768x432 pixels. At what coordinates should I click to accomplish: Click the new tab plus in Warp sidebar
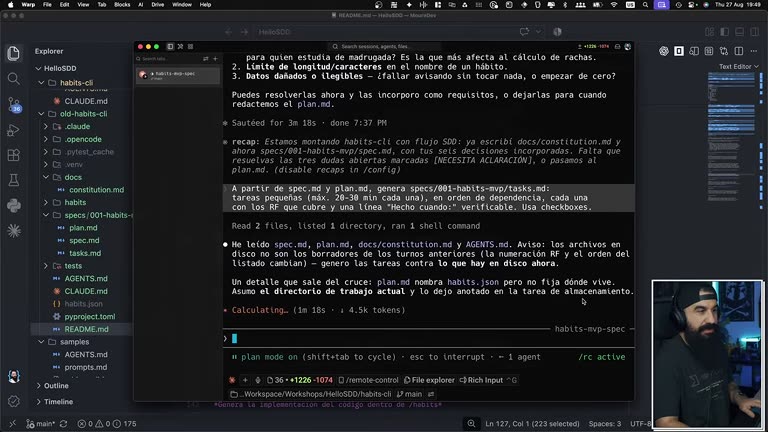point(215,59)
